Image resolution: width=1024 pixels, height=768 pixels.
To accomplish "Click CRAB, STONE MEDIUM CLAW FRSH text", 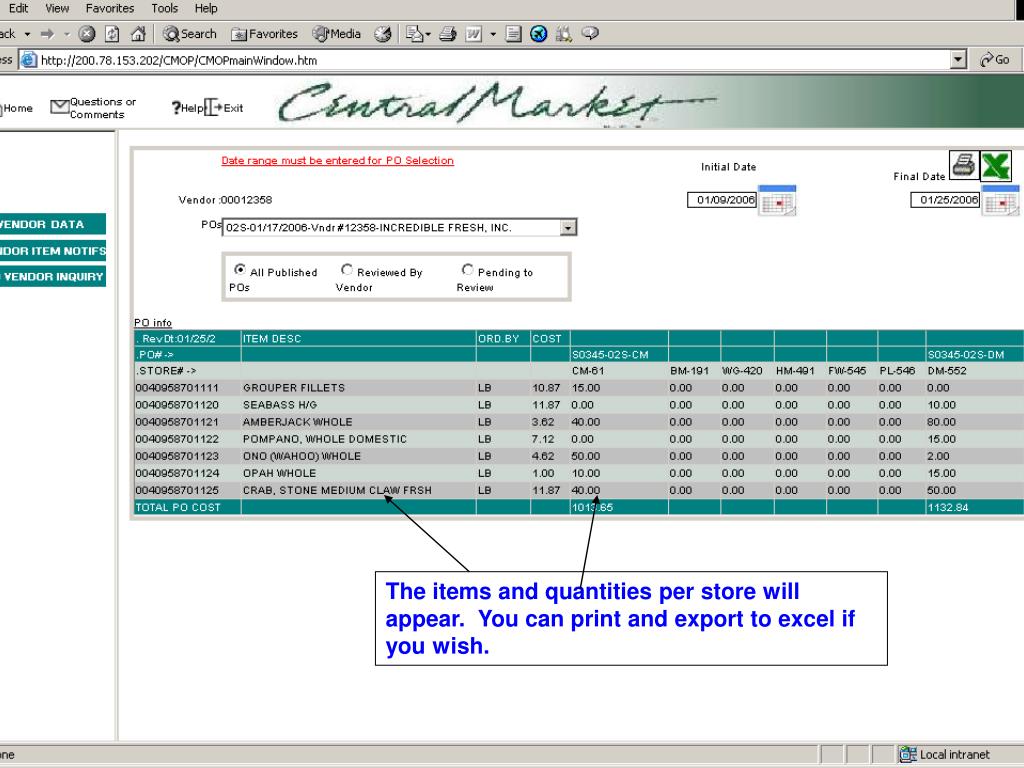I will (337, 490).
